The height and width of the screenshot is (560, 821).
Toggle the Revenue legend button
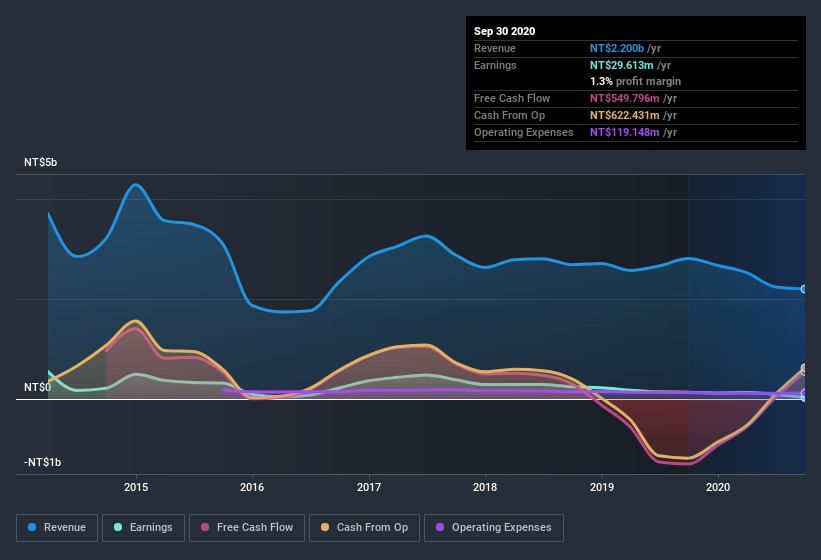(x=57, y=528)
